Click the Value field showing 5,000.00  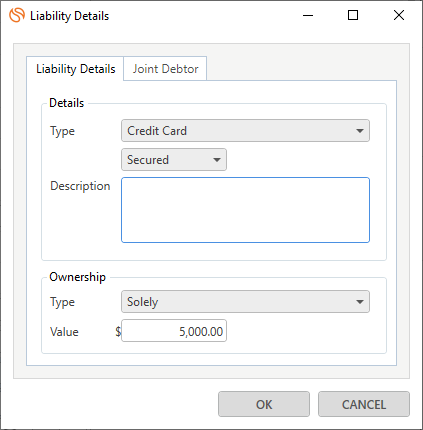(174, 331)
